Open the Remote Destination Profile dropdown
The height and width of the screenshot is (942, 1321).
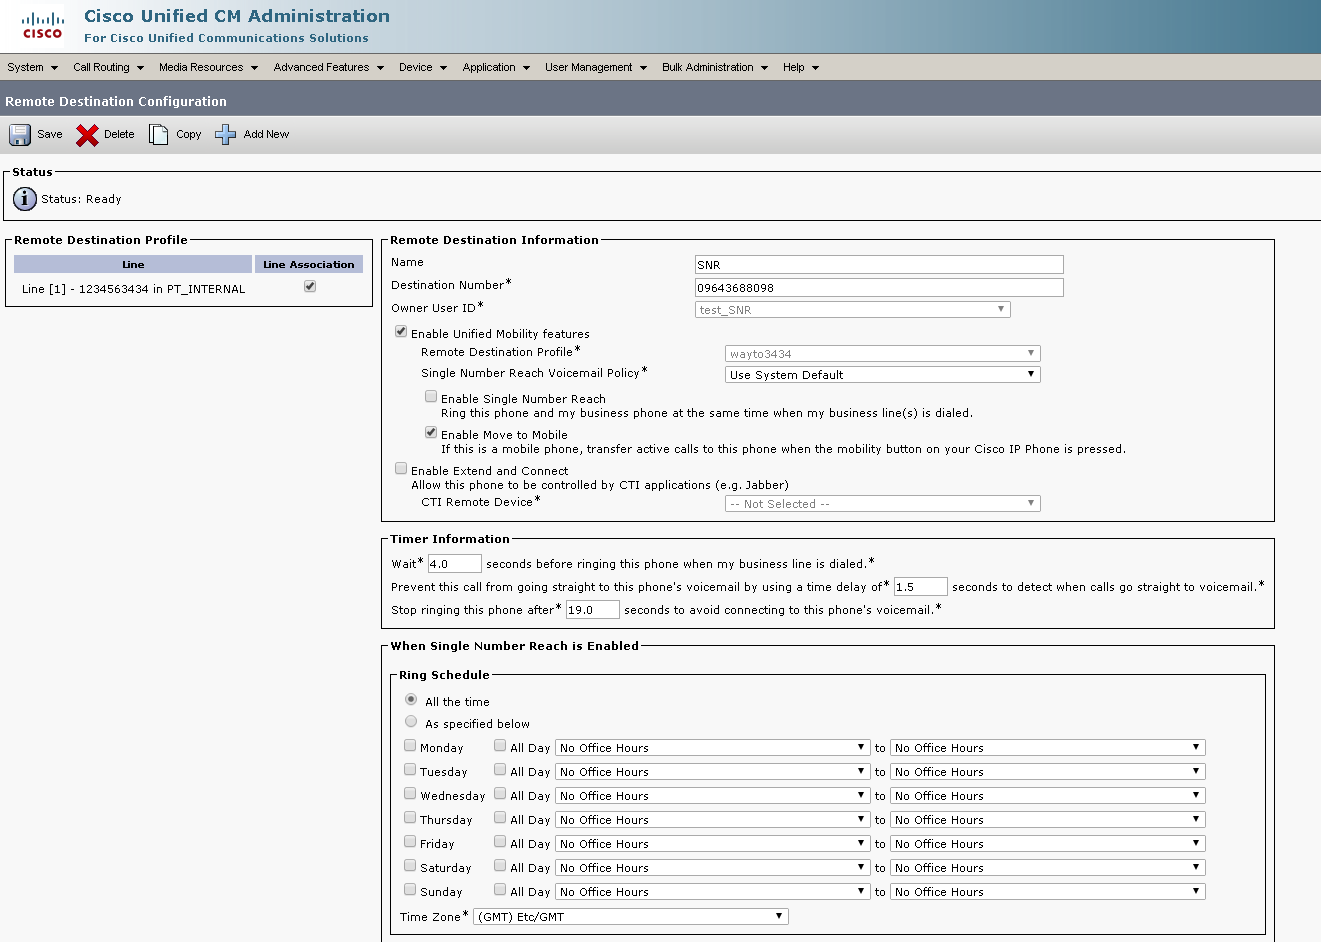[x=883, y=354]
